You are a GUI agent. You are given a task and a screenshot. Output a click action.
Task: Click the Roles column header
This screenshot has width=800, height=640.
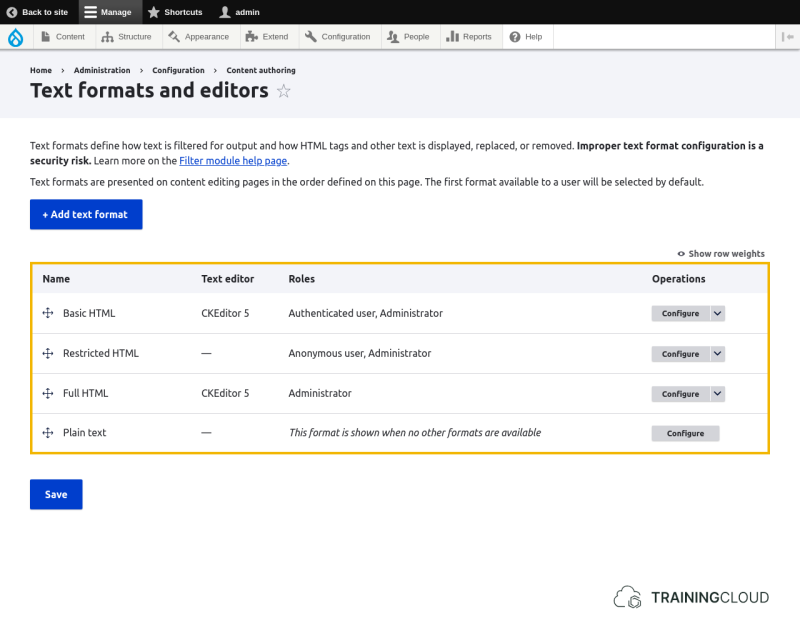click(x=302, y=279)
